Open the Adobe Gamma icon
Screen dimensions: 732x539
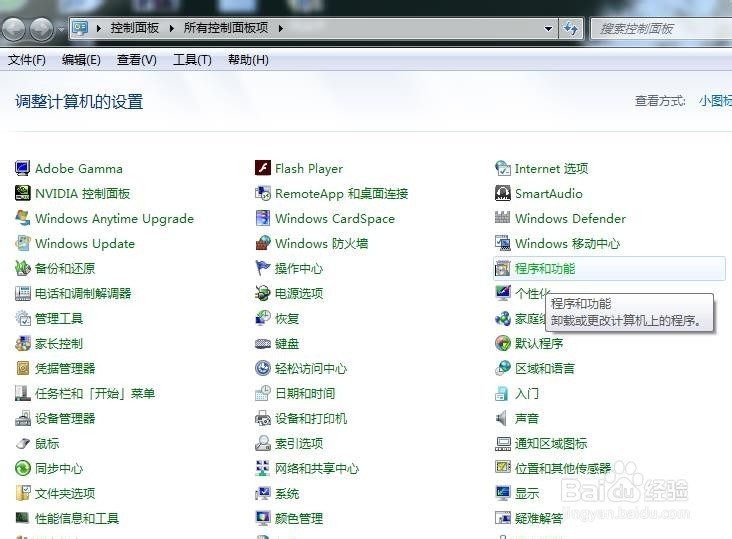pos(22,168)
